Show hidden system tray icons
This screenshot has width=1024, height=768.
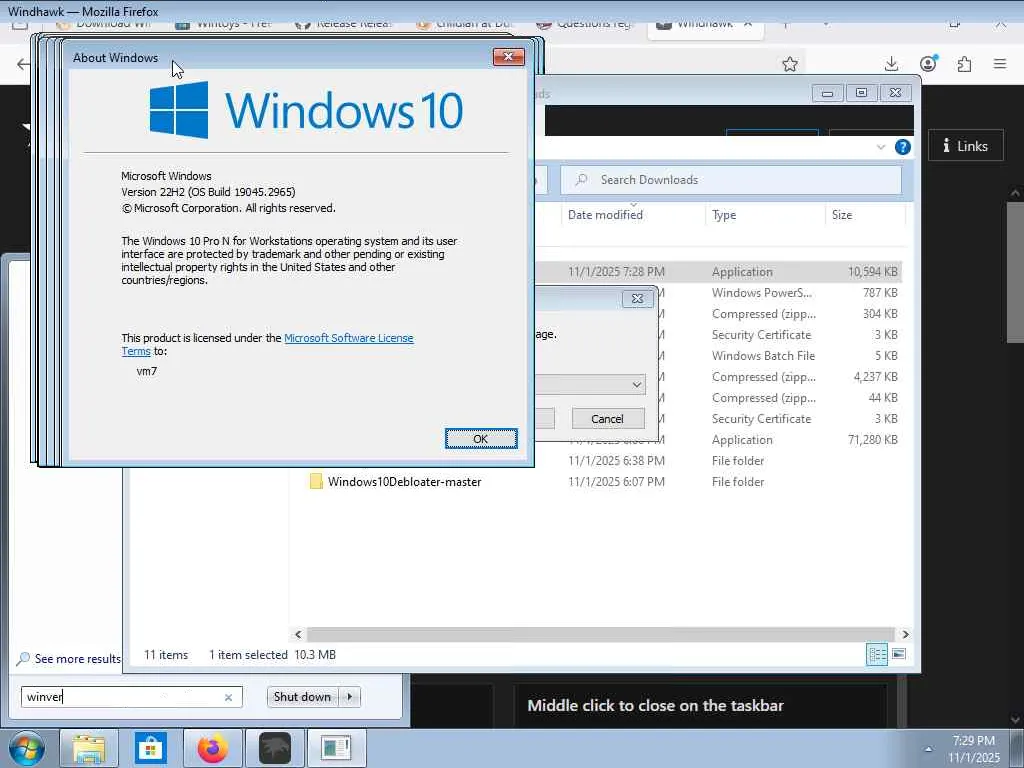(928, 748)
